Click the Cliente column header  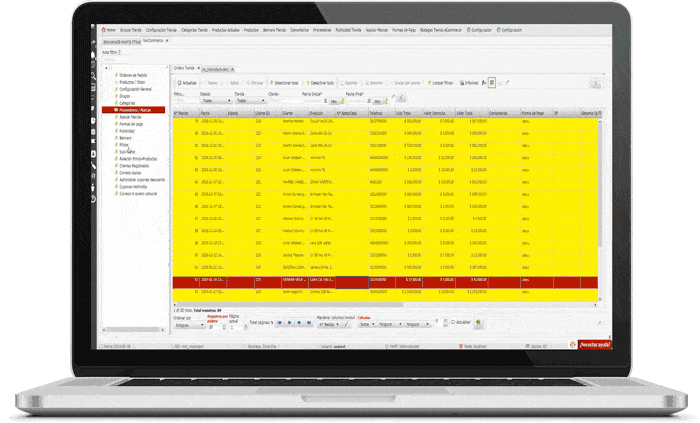click(295, 114)
